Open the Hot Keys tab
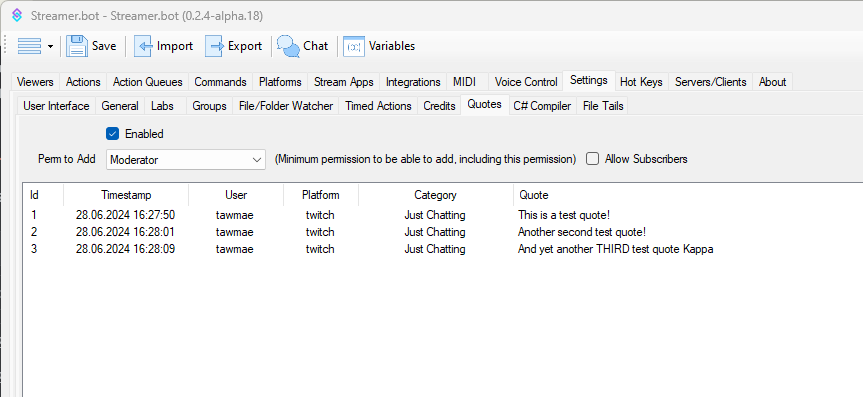863x397 pixels. pos(641,82)
